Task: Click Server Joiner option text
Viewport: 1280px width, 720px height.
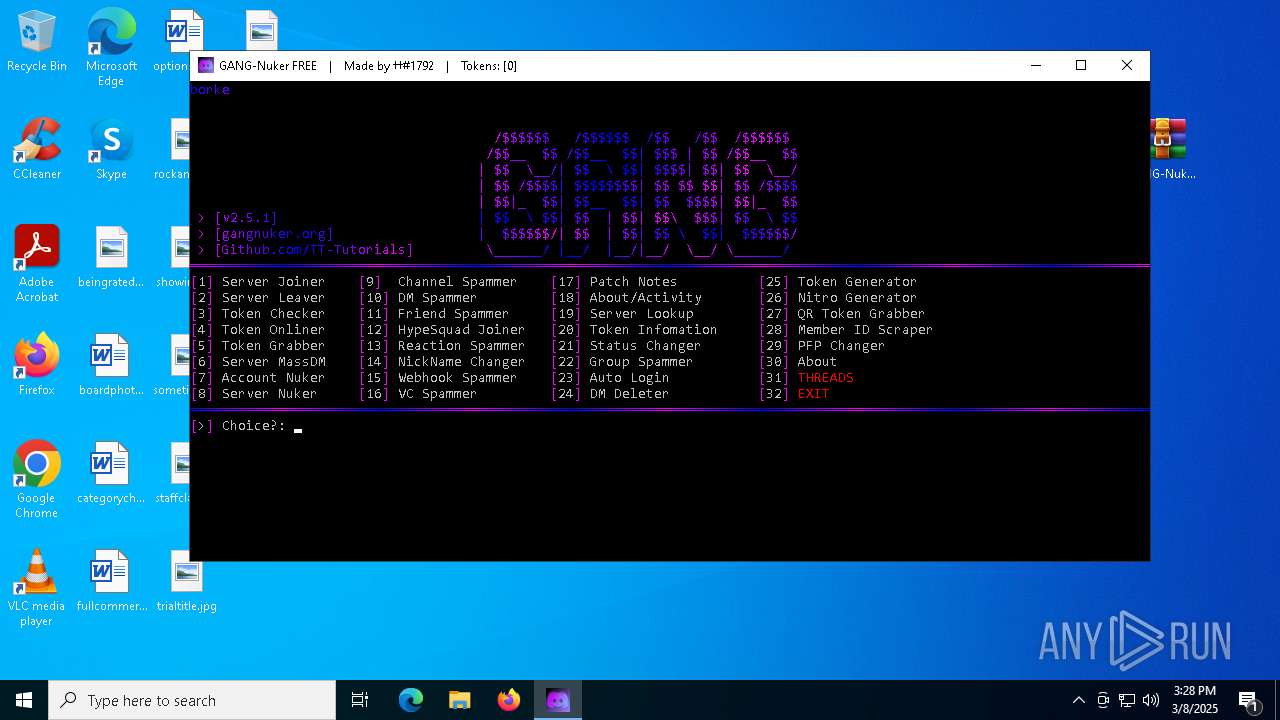Action: pyautogui.click(x=273, y=282)
